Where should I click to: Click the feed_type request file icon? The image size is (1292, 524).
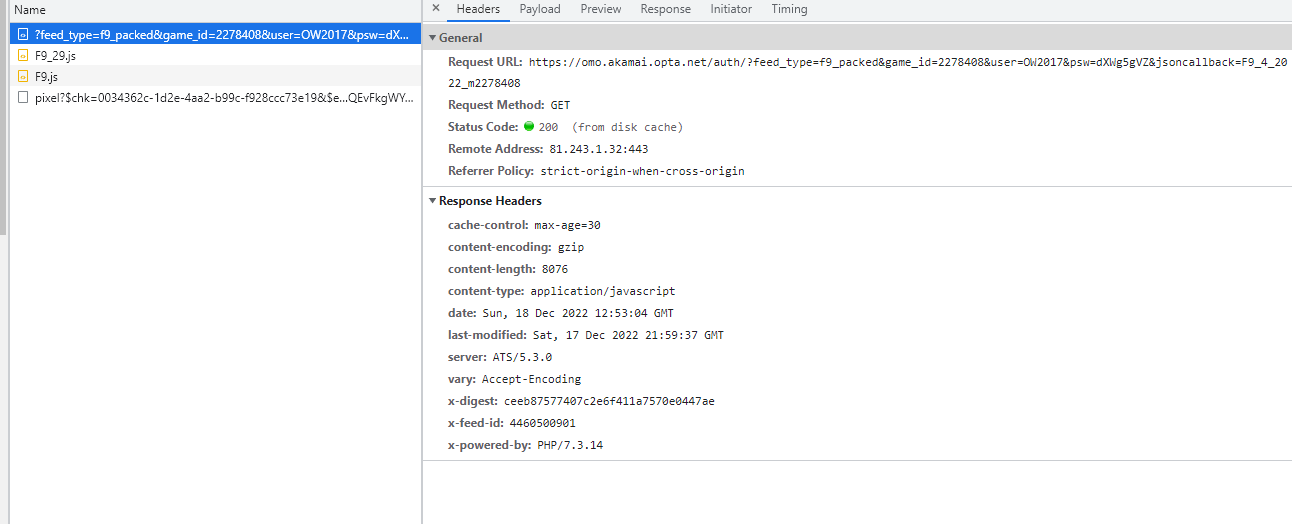24,34
